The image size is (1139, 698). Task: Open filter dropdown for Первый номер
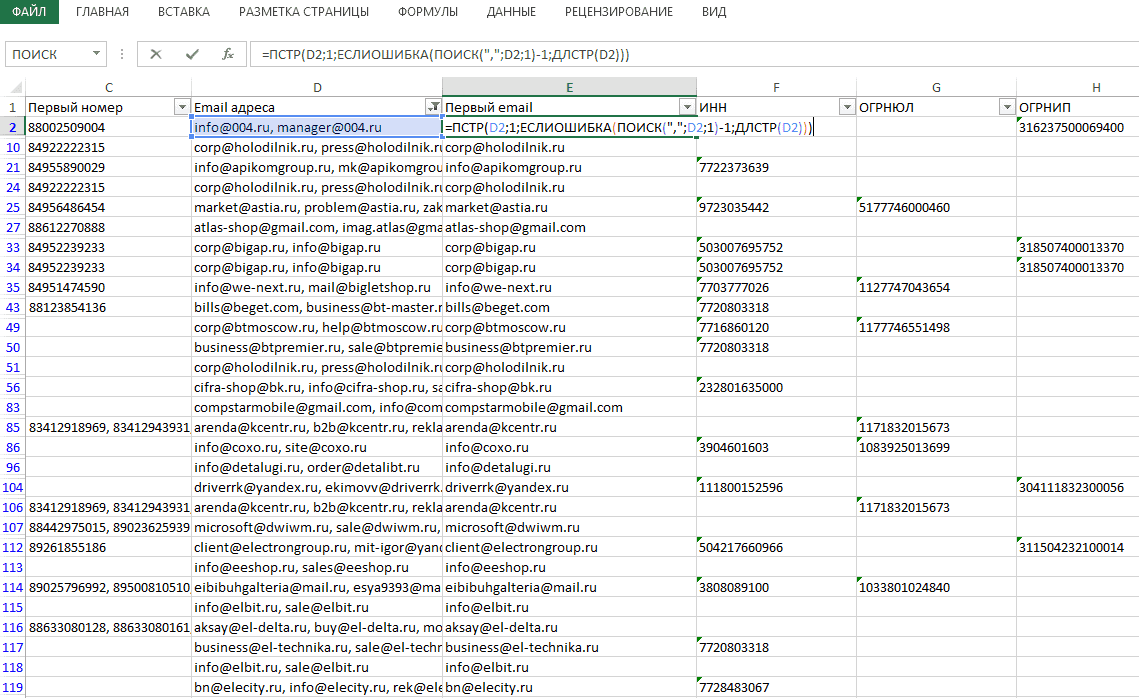point(182,107)
